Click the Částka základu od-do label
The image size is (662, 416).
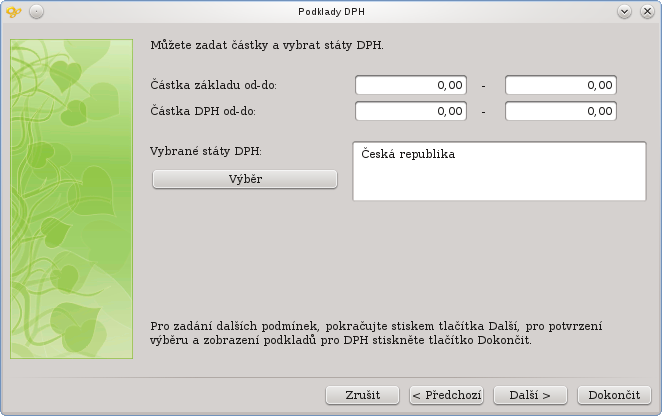point(213,85)
